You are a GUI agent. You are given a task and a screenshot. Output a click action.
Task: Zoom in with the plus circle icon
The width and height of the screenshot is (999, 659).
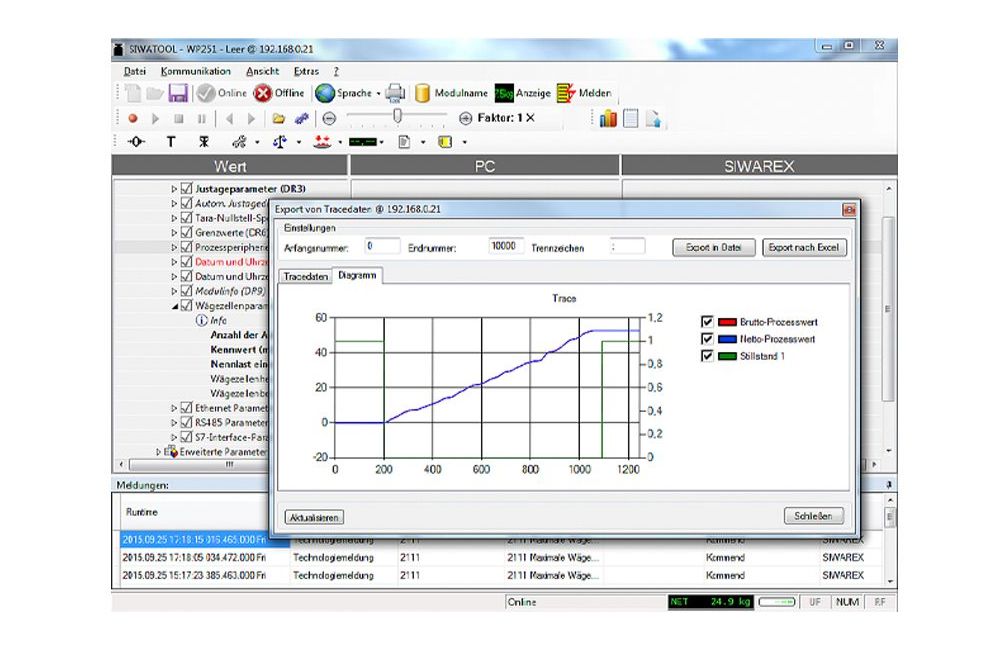point(466,118)
